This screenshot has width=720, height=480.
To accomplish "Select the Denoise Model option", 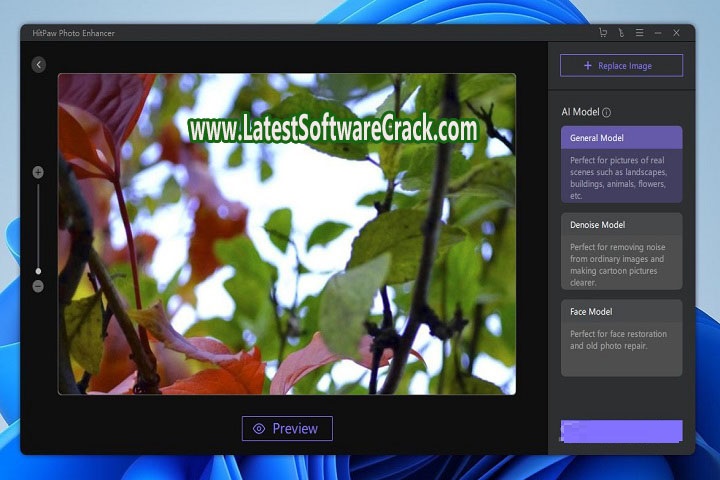I will pos(621,251).
